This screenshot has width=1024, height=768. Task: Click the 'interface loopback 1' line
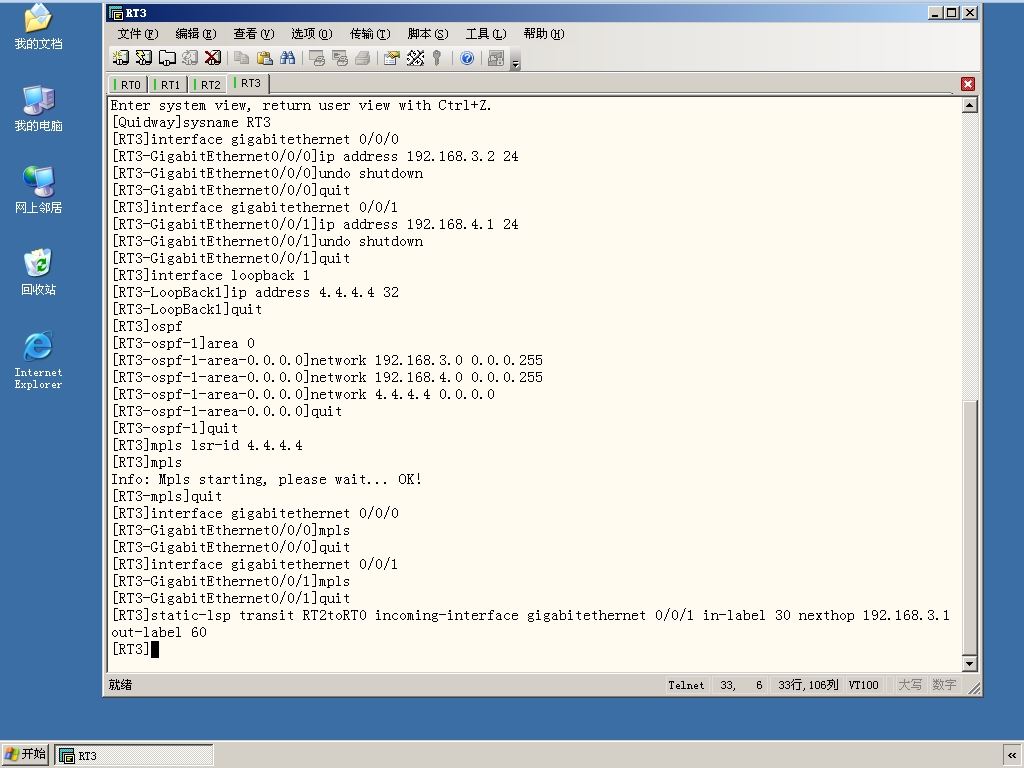pos(210,276)
